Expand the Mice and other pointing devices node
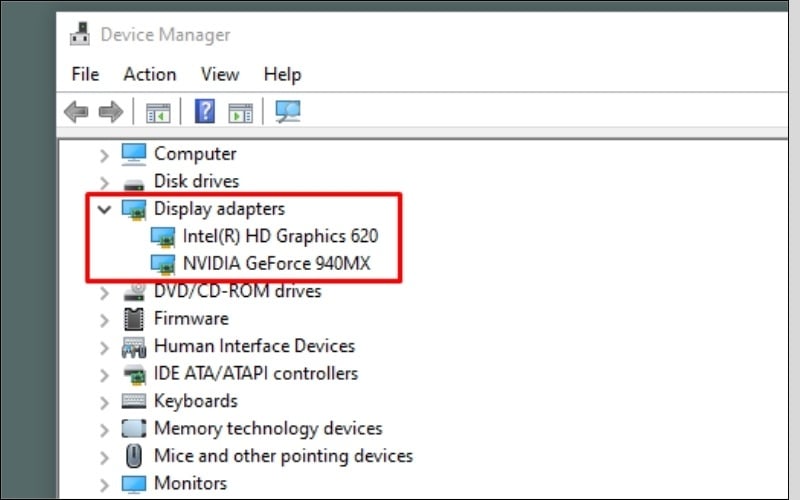Viewport: 800px width, 500px height. (104, 457)
